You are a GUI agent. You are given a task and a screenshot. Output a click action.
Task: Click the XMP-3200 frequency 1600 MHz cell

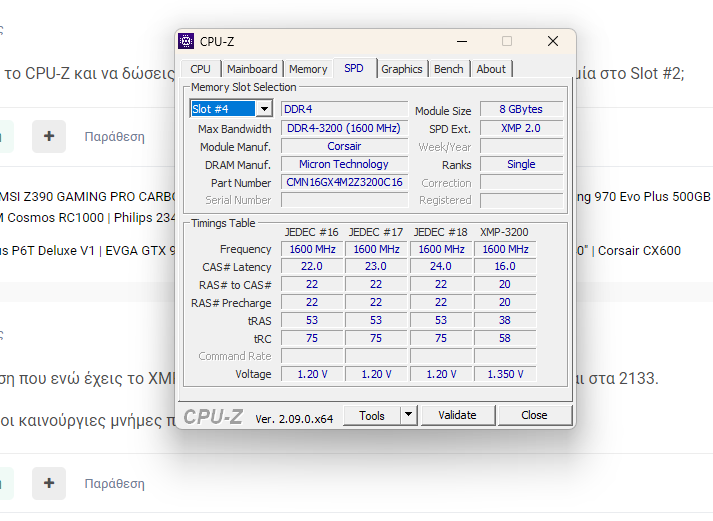[505, 249]
